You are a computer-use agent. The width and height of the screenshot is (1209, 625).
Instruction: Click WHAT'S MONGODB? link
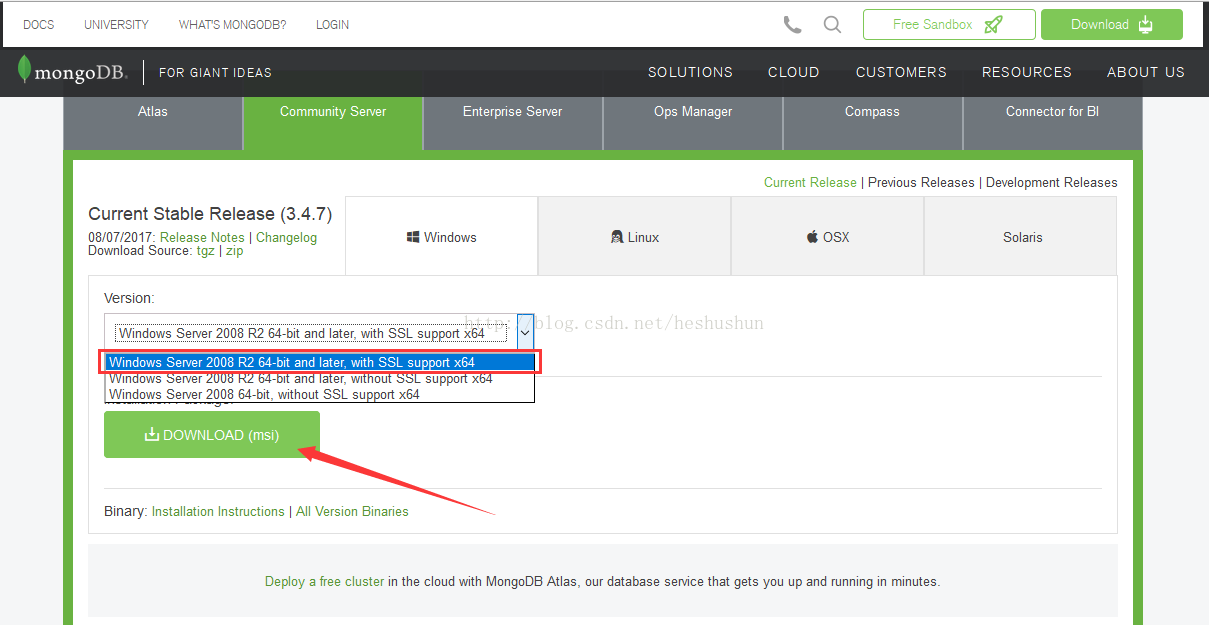point(232,25)
